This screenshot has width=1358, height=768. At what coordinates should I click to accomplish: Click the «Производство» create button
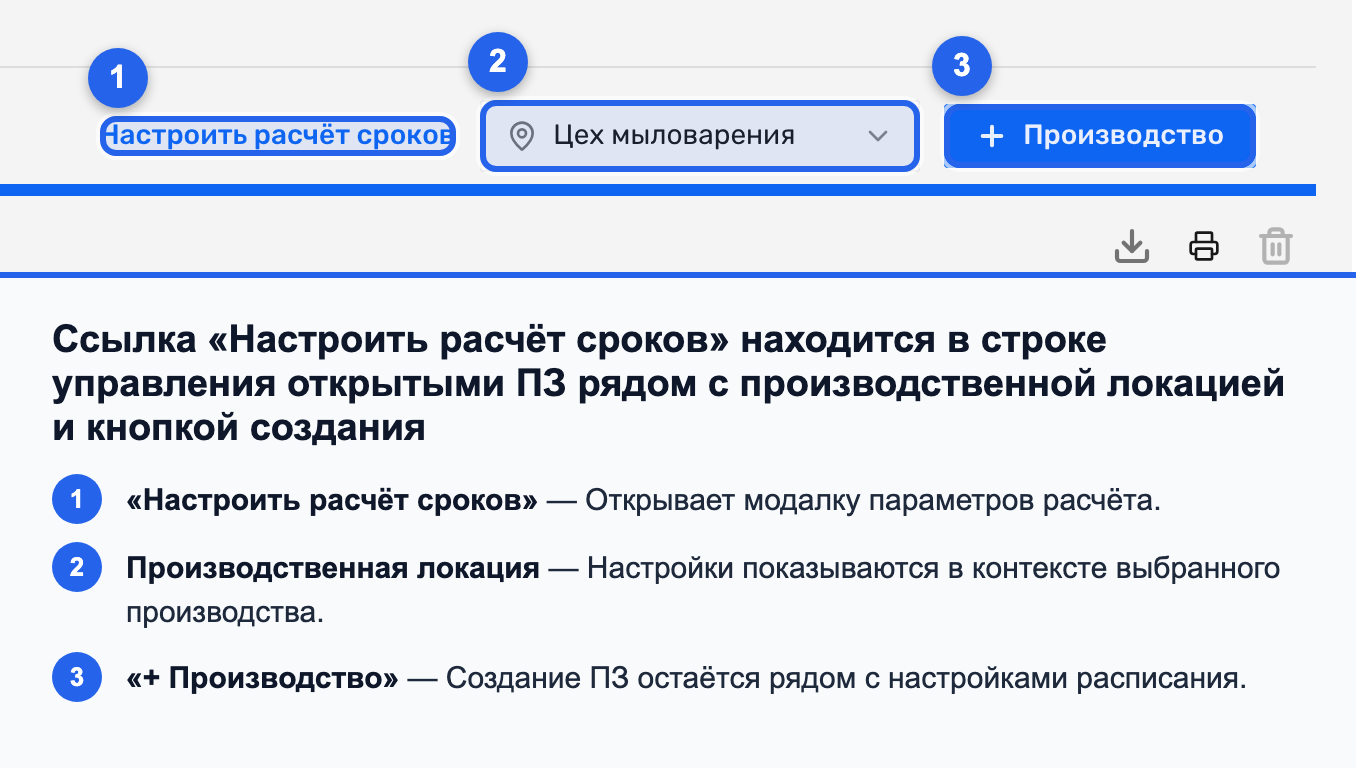coord(1100,136)
